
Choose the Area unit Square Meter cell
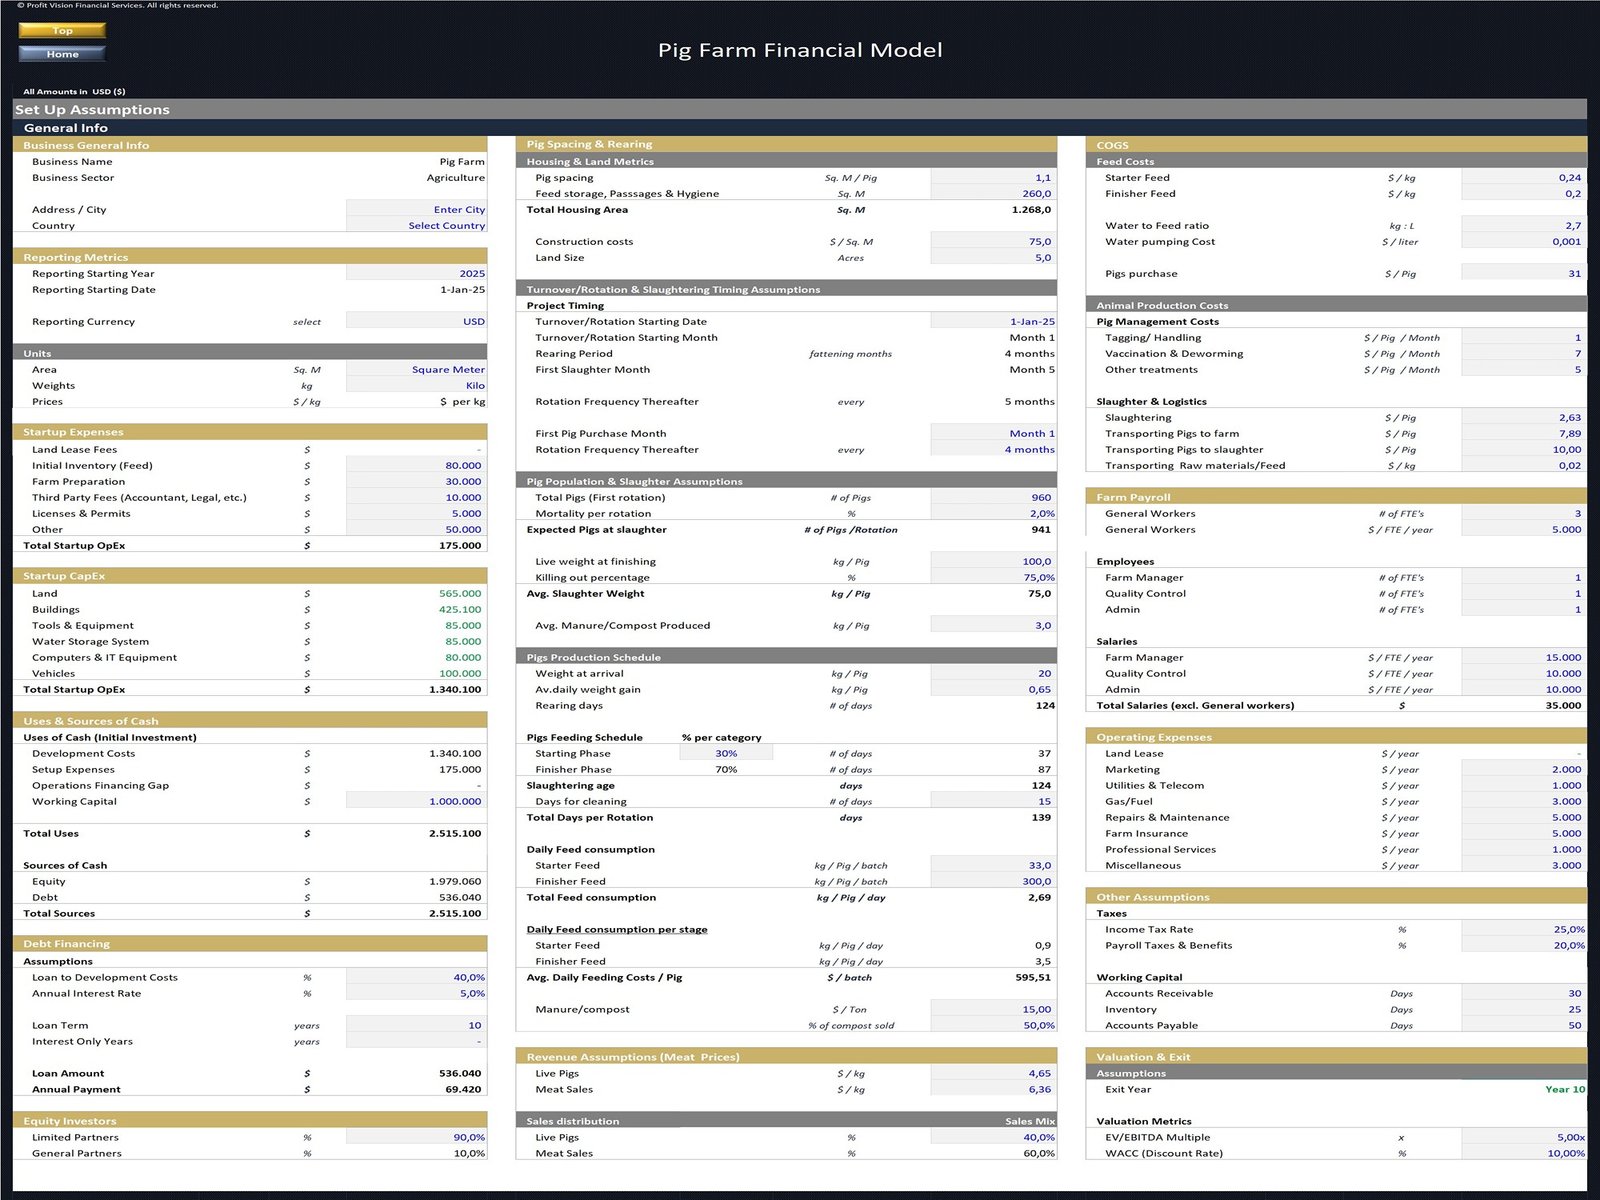(416, 370)
